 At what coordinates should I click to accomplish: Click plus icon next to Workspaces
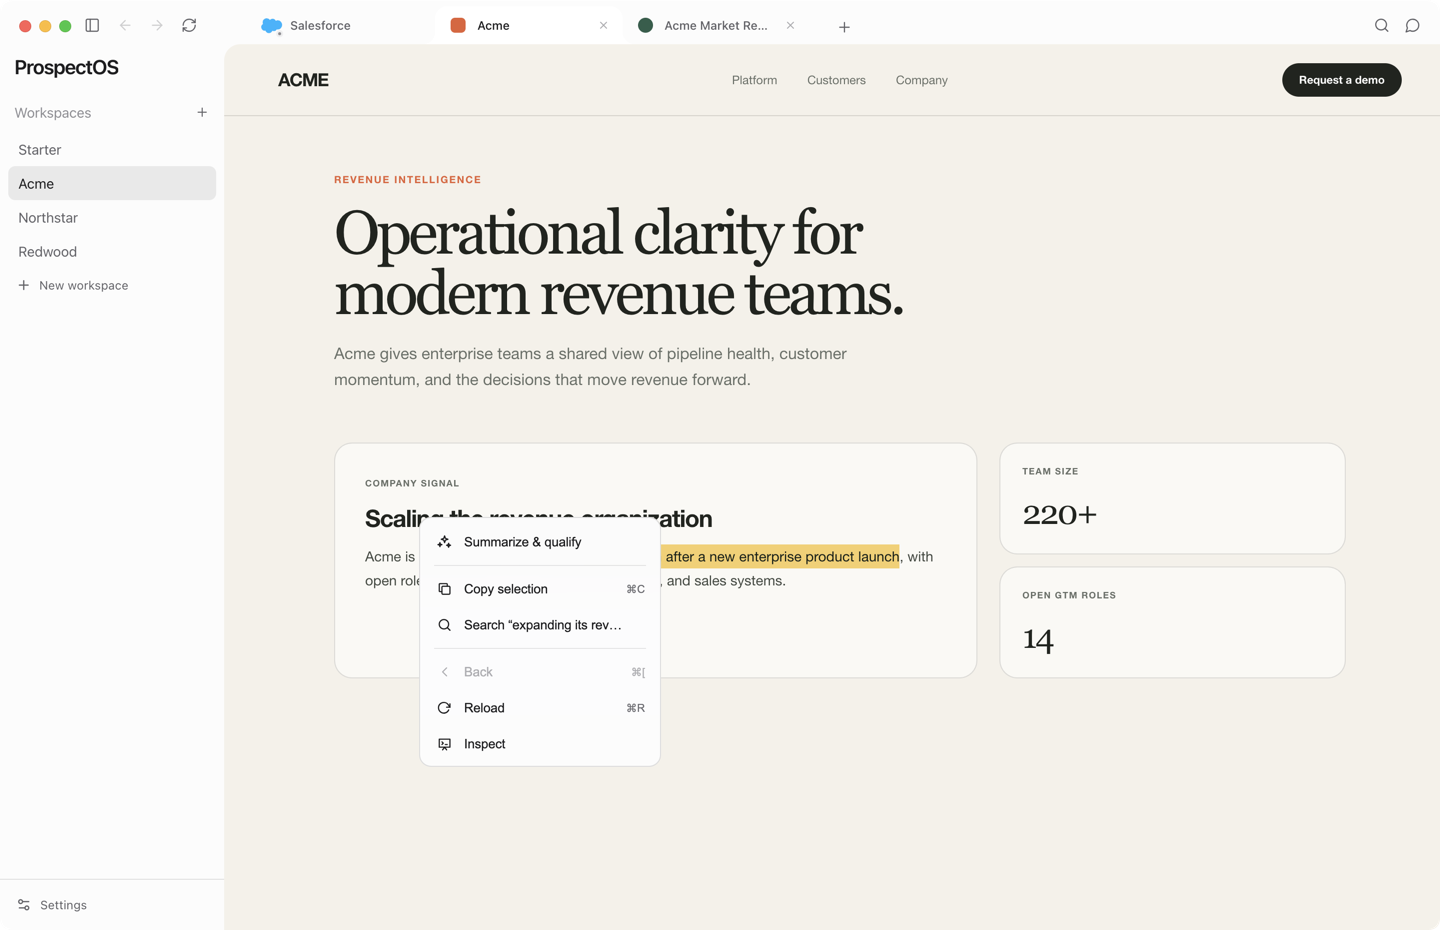pyautogui.click(x=202, y=112)
